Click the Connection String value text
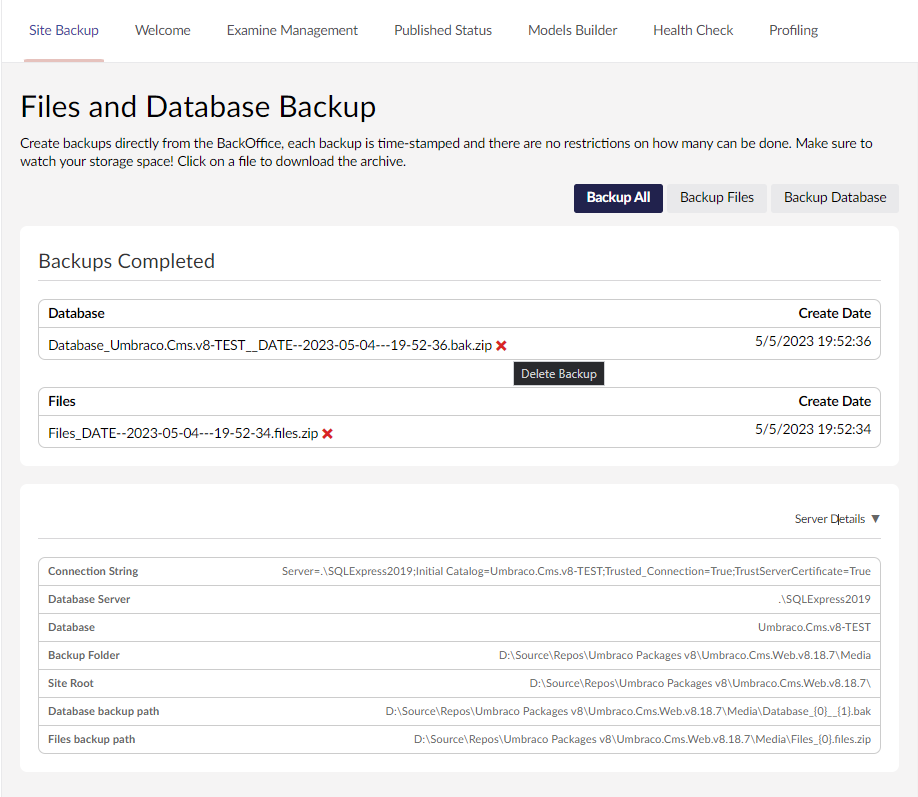Screen dimensions: 918x797 coord(576,572)
